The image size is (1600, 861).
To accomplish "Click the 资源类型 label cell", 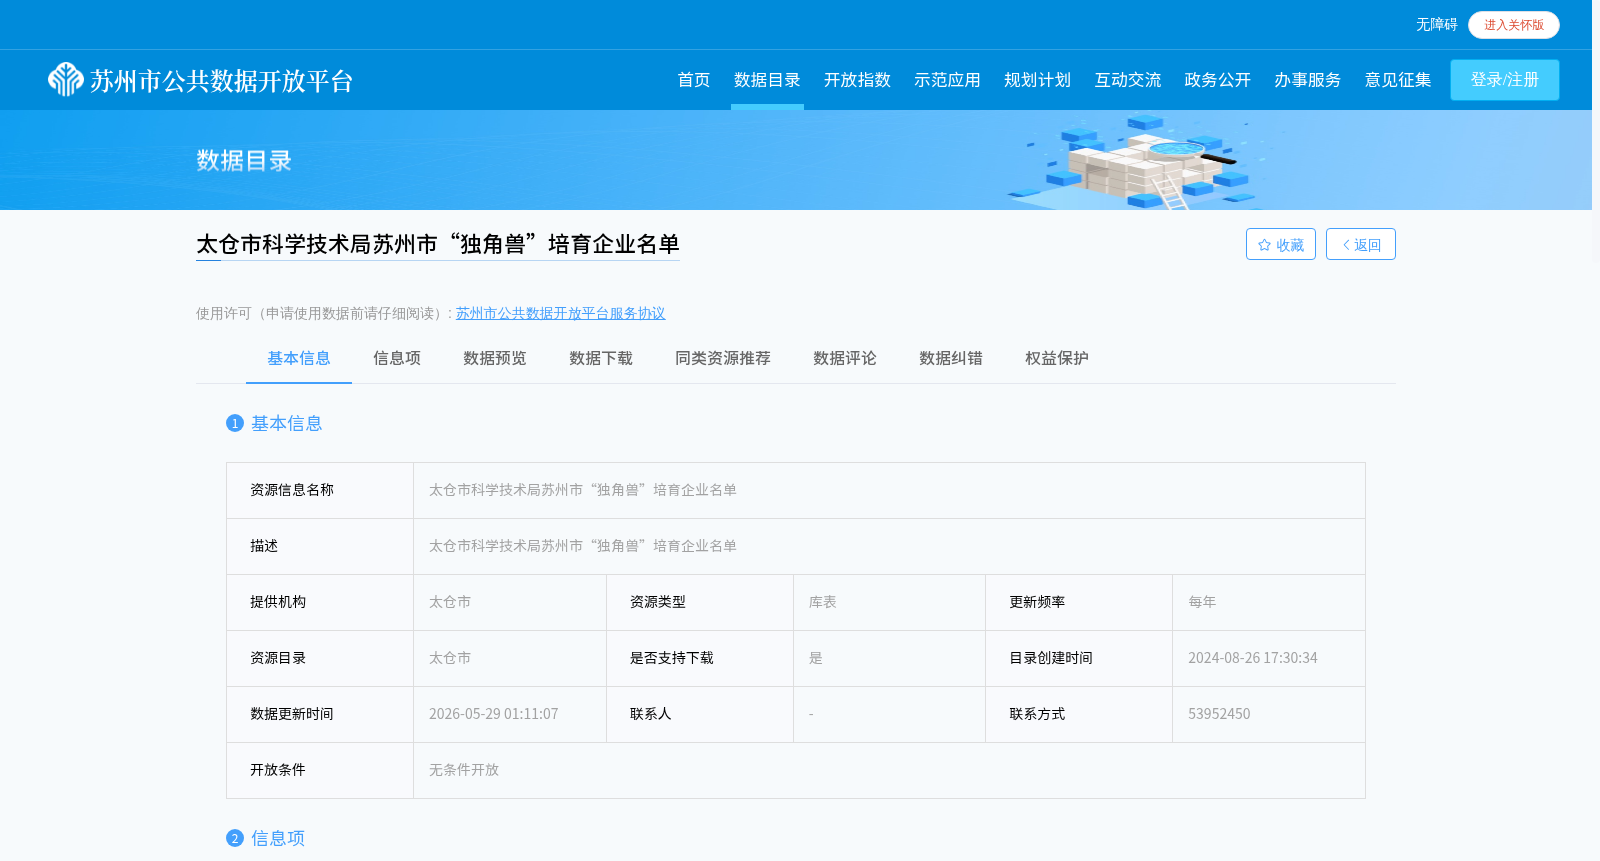I will click(x=700, y=602).
